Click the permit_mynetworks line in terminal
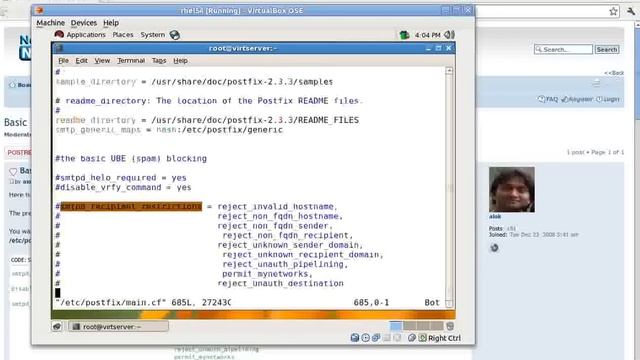 click(x=267, y=274)
